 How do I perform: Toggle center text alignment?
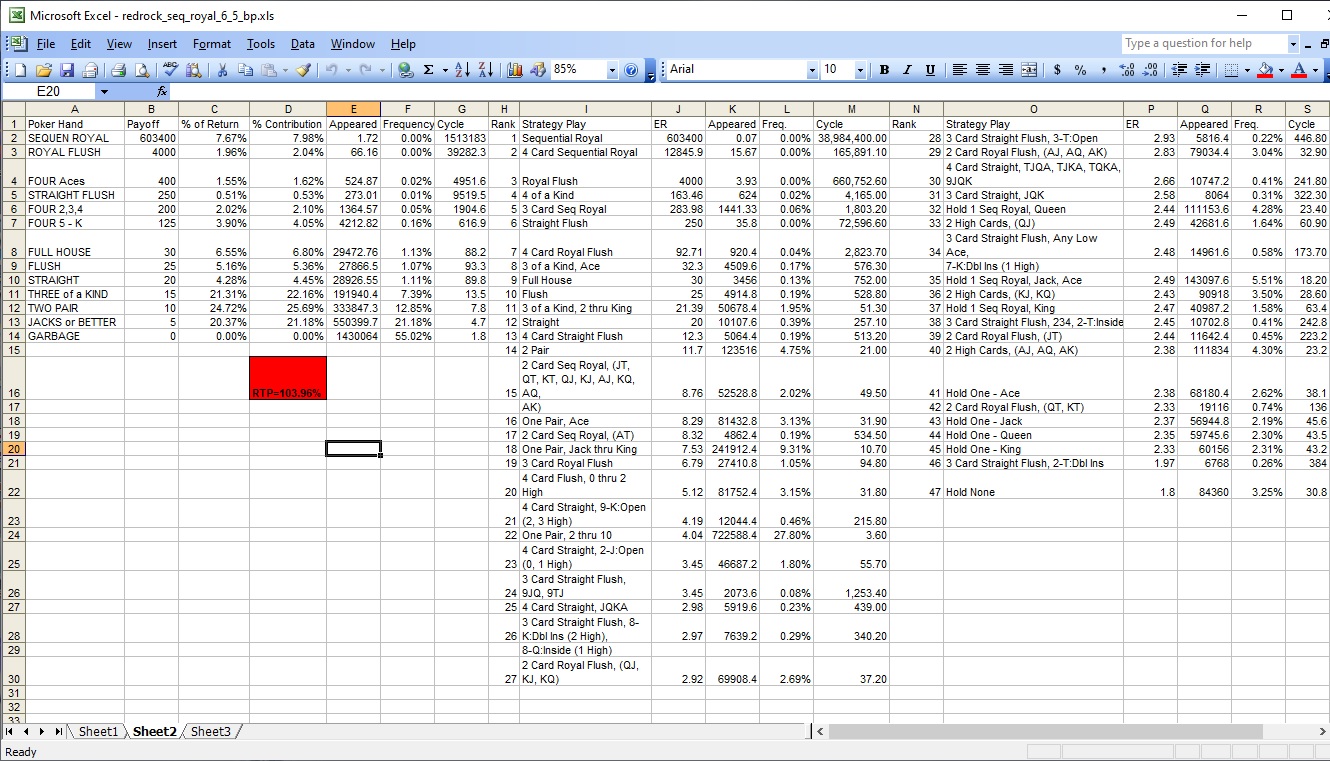(983, 70)
